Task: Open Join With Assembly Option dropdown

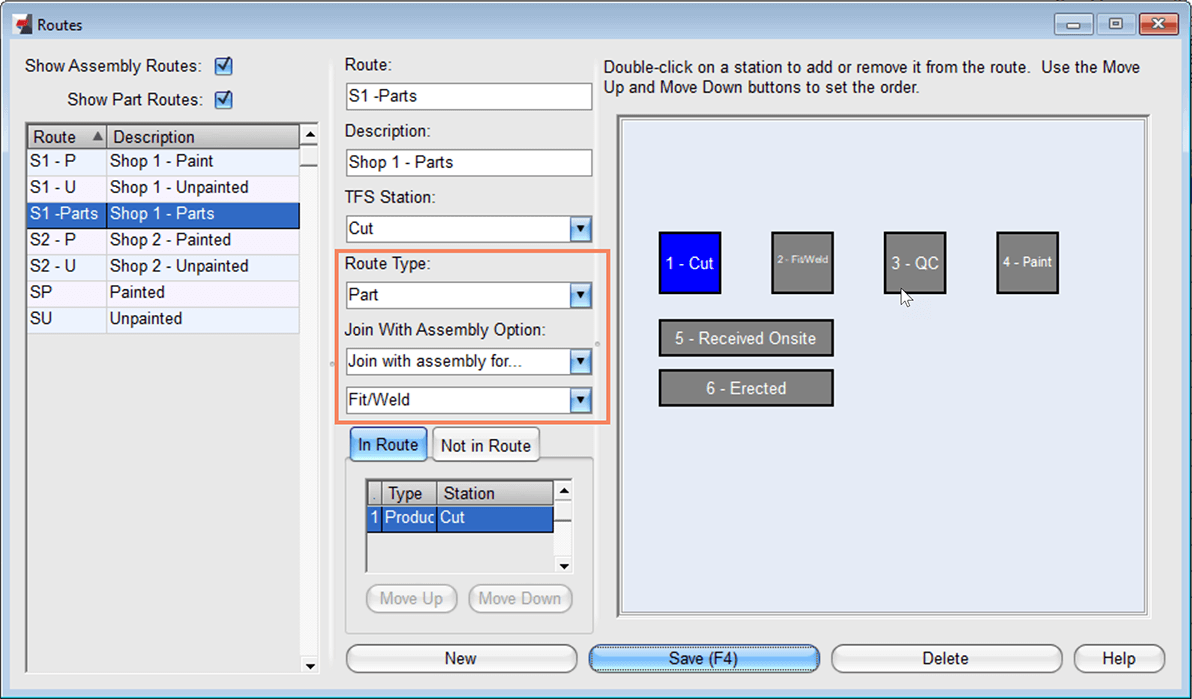Action: [580, 362]
